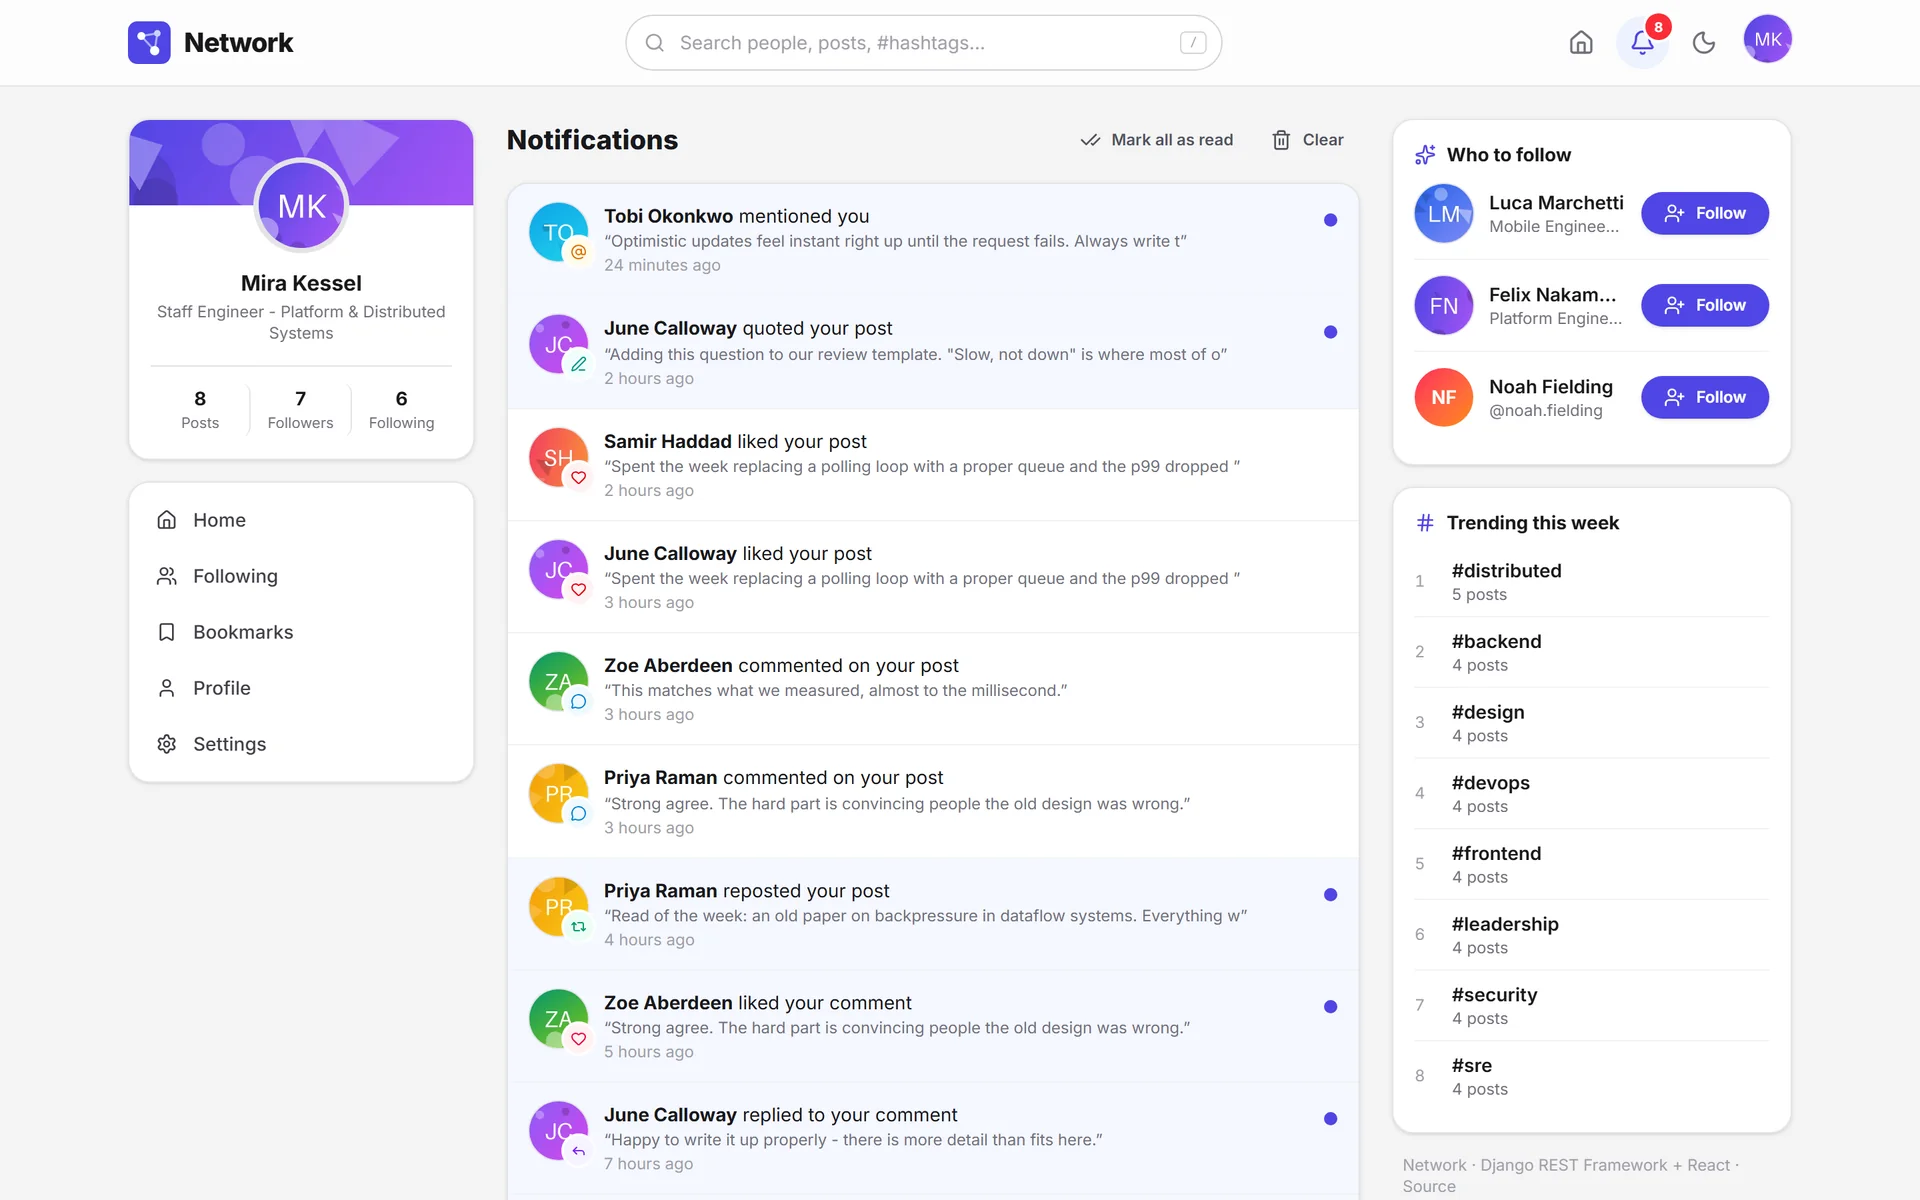Click the Network logo icon
Image resolution: width=1920 pixels, height=1200 pixels.
[149, 43]
